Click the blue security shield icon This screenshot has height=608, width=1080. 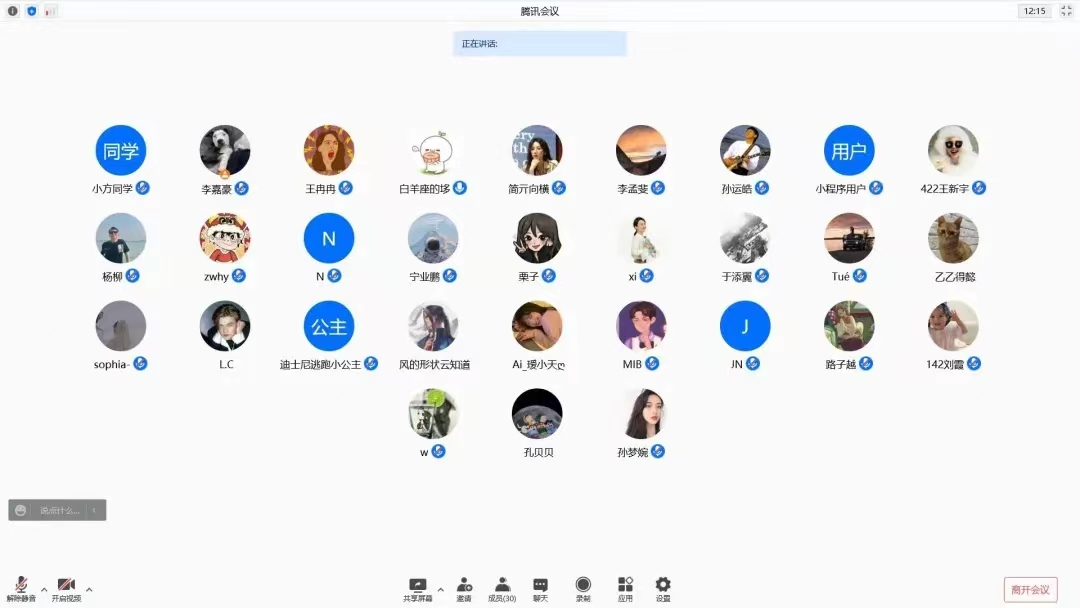coord(32,11)
